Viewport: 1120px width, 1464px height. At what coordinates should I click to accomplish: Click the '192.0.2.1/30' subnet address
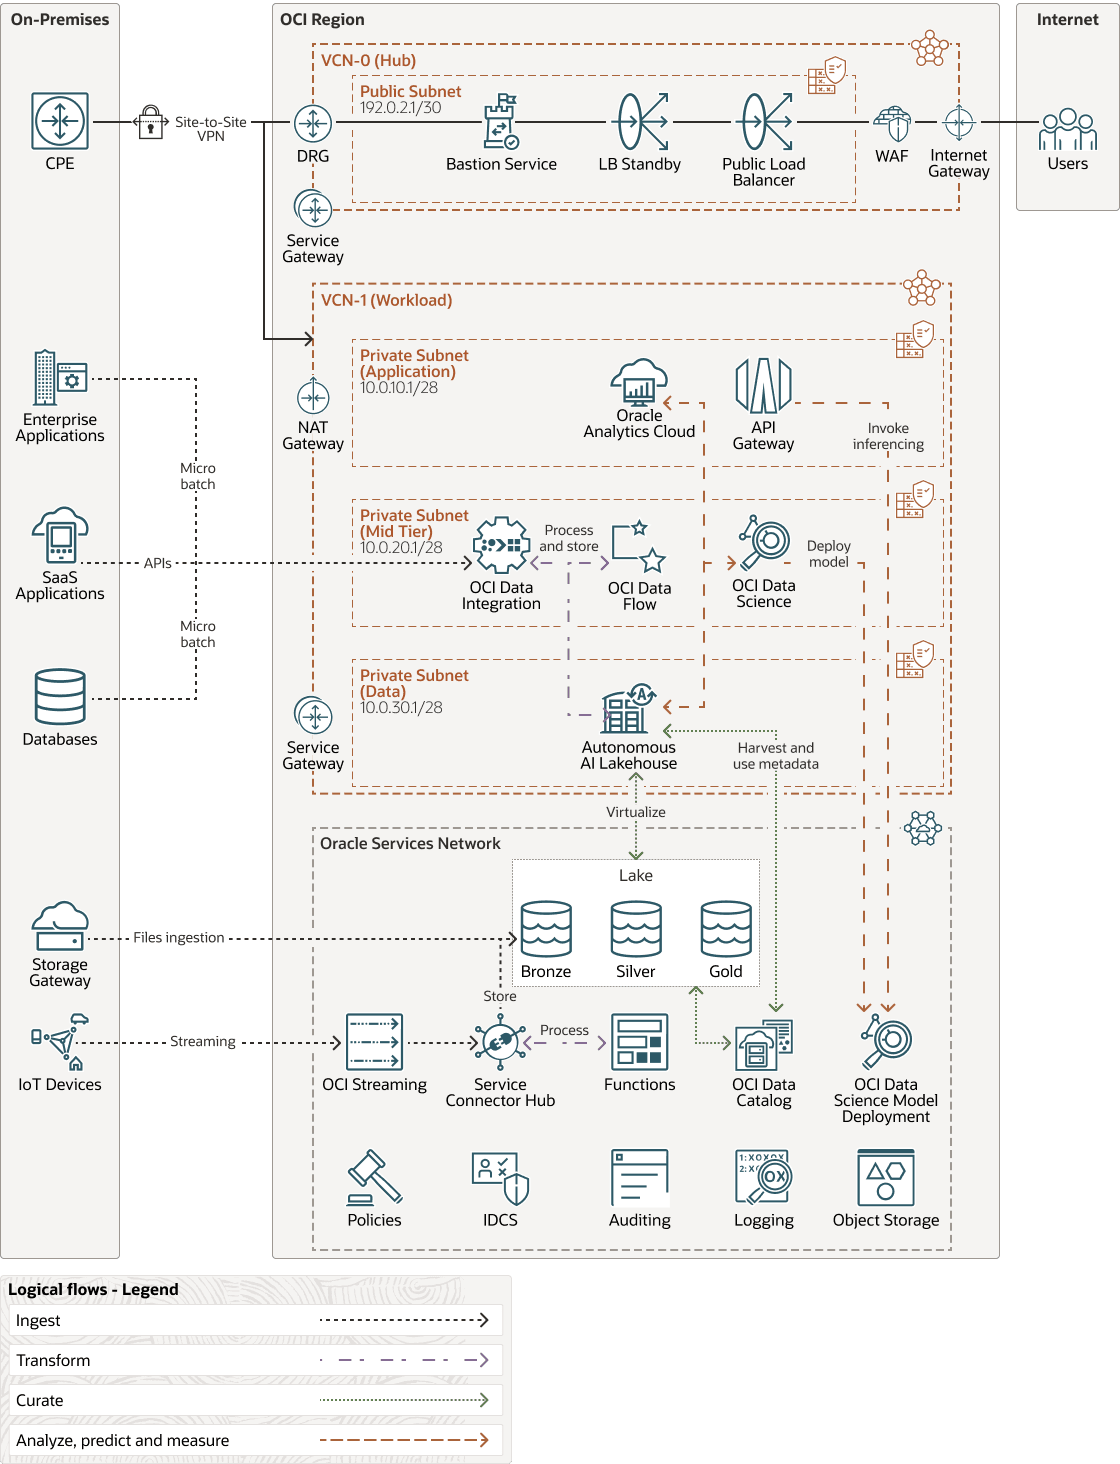click(x=400, y=107)
